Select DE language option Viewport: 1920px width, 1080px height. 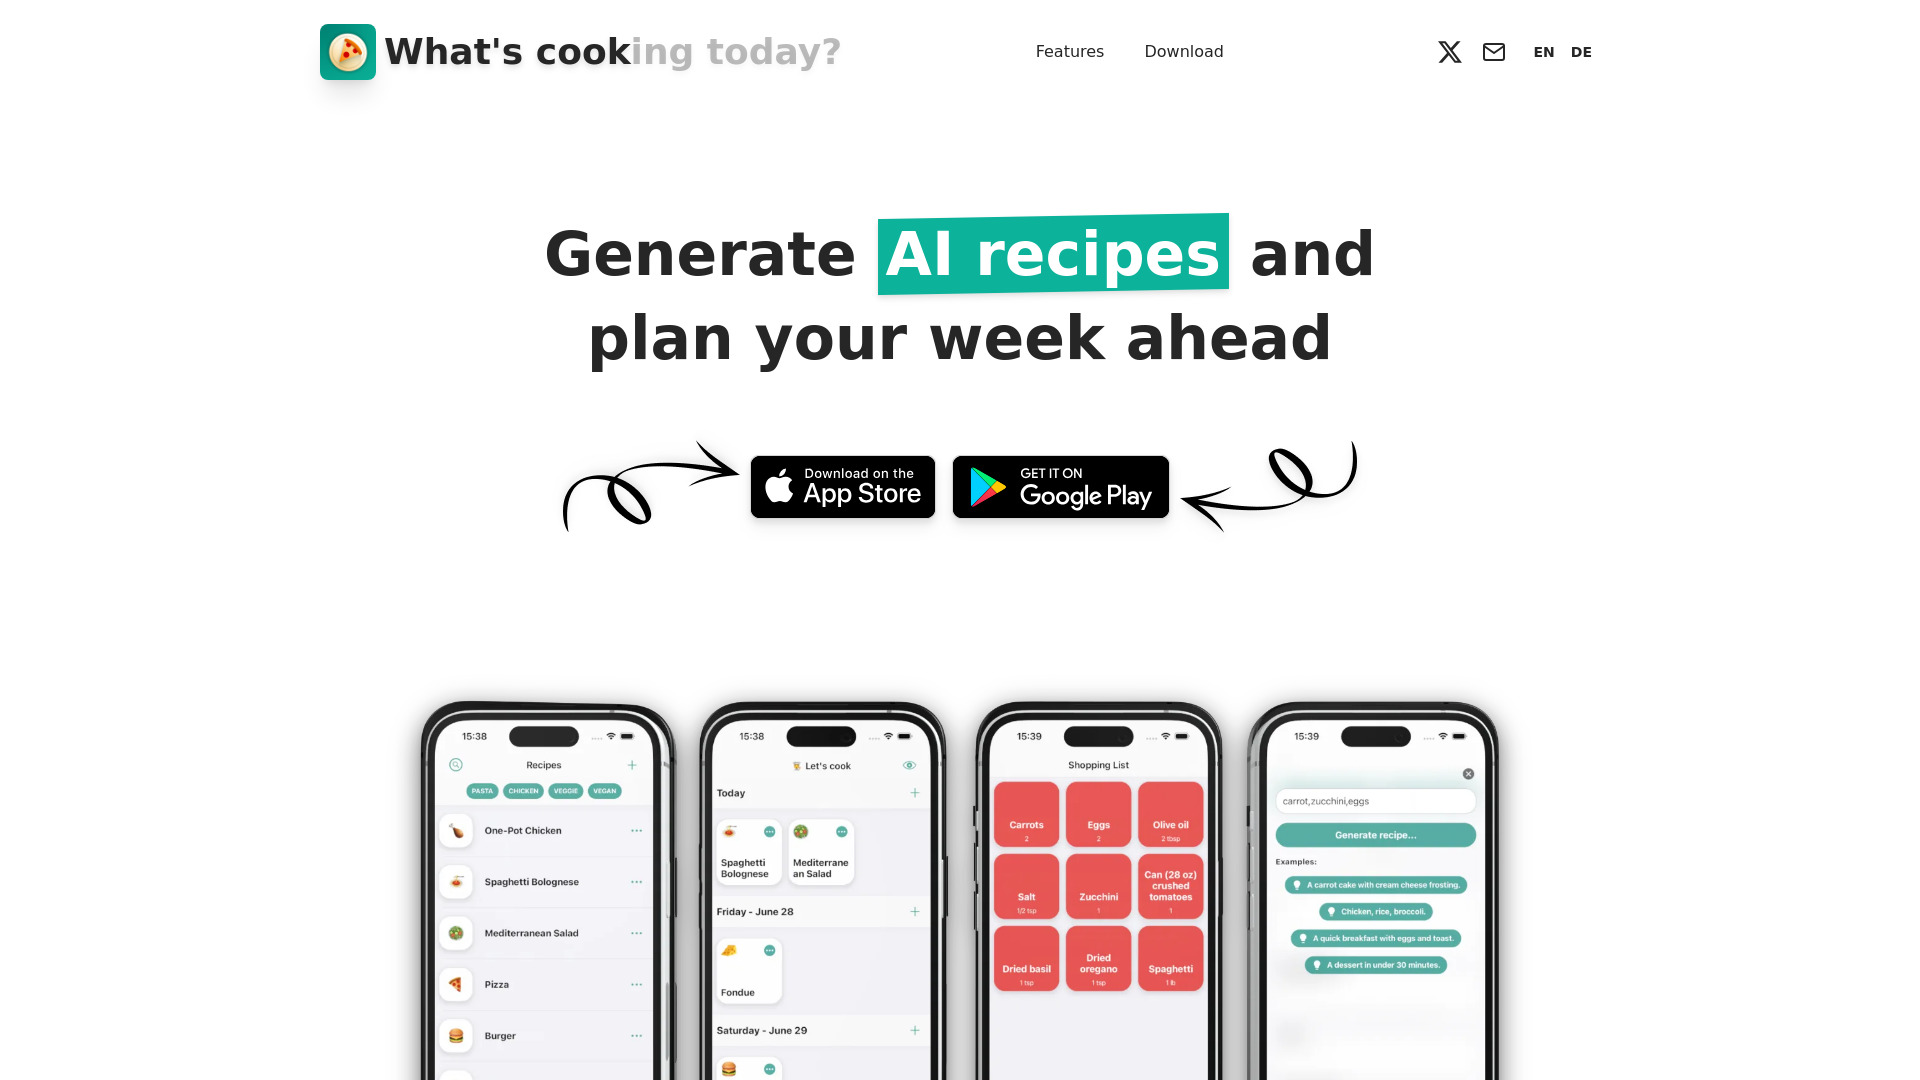[1581, 51]
